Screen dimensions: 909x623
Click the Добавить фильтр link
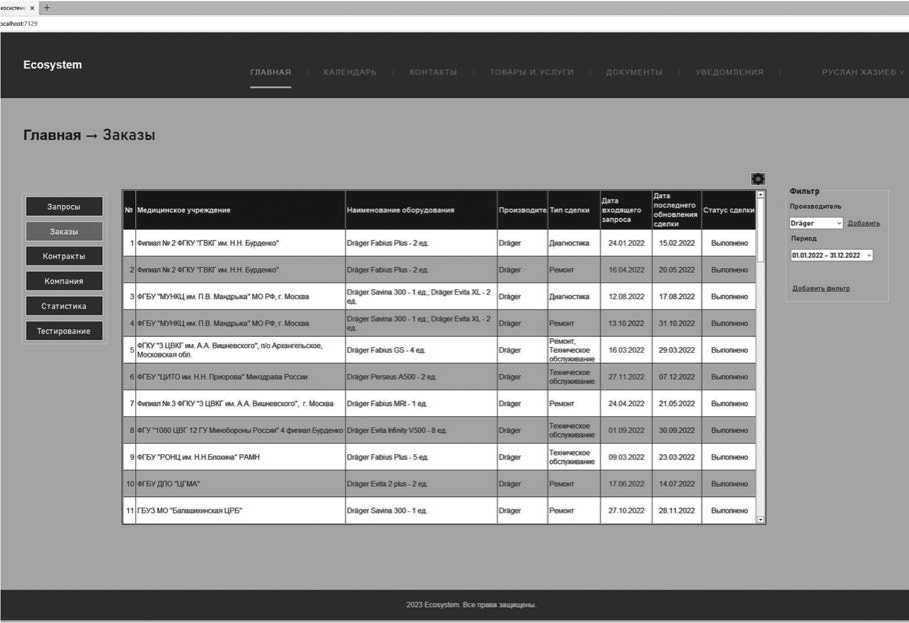[821, 288]
